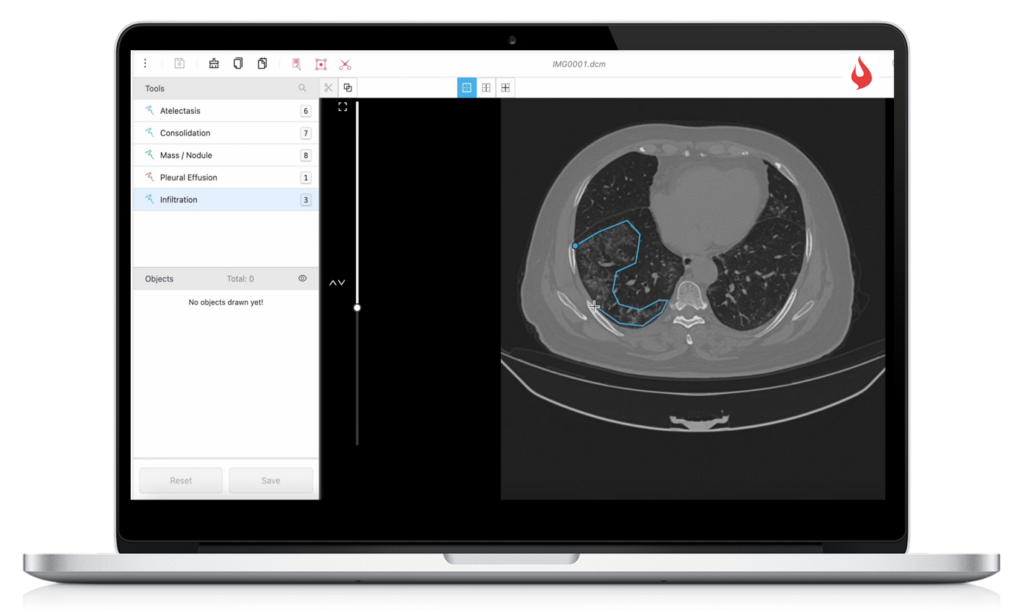
Task: Select the pink scissors cut tool
Action: click(345, 63)
